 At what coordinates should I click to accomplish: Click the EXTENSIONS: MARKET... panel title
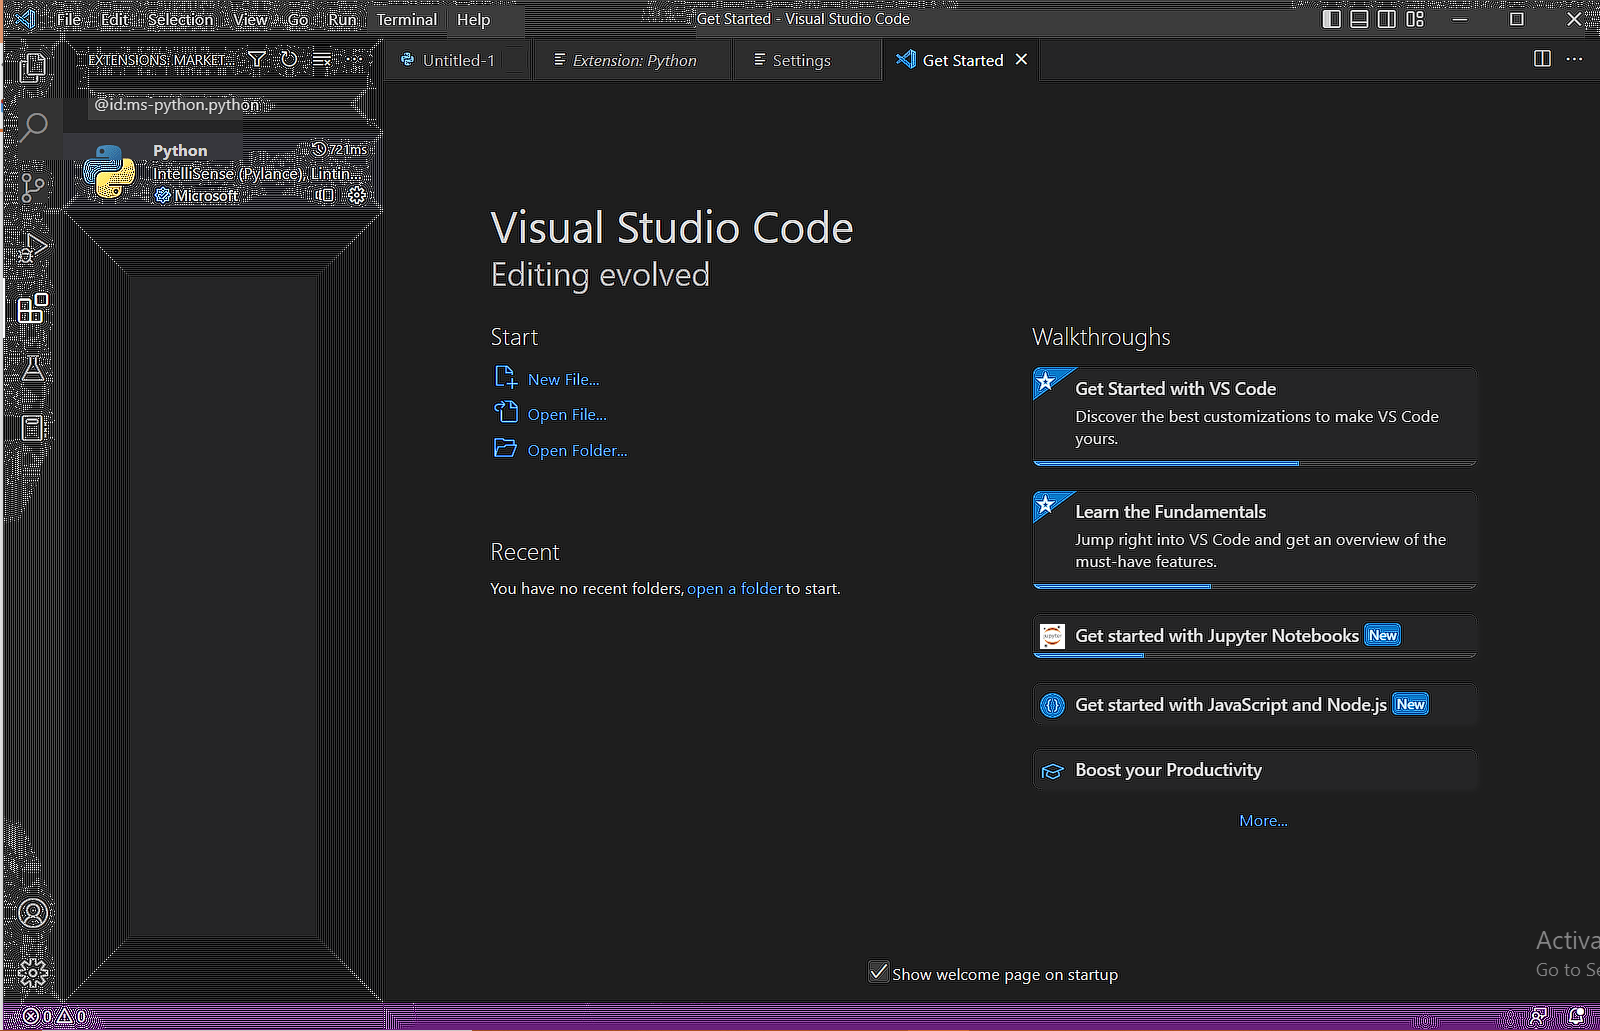159,60
